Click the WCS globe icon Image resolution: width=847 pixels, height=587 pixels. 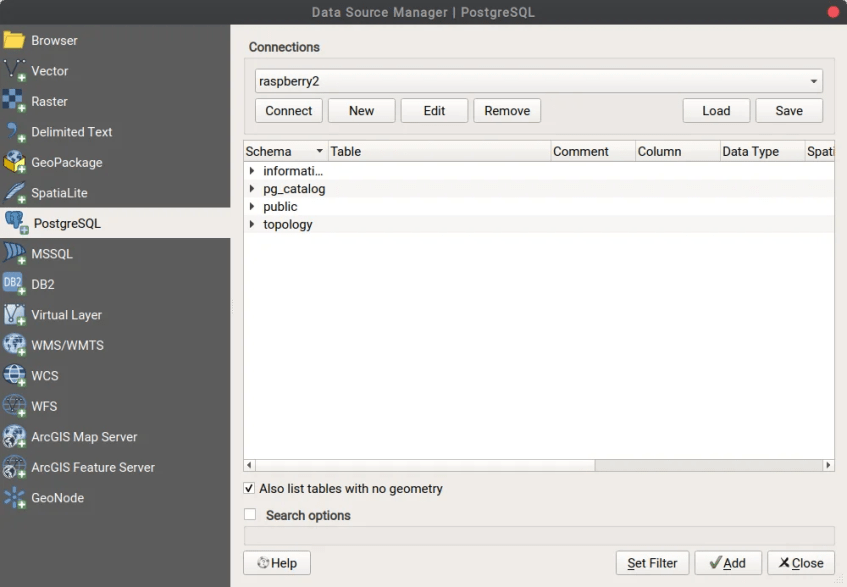15,375
